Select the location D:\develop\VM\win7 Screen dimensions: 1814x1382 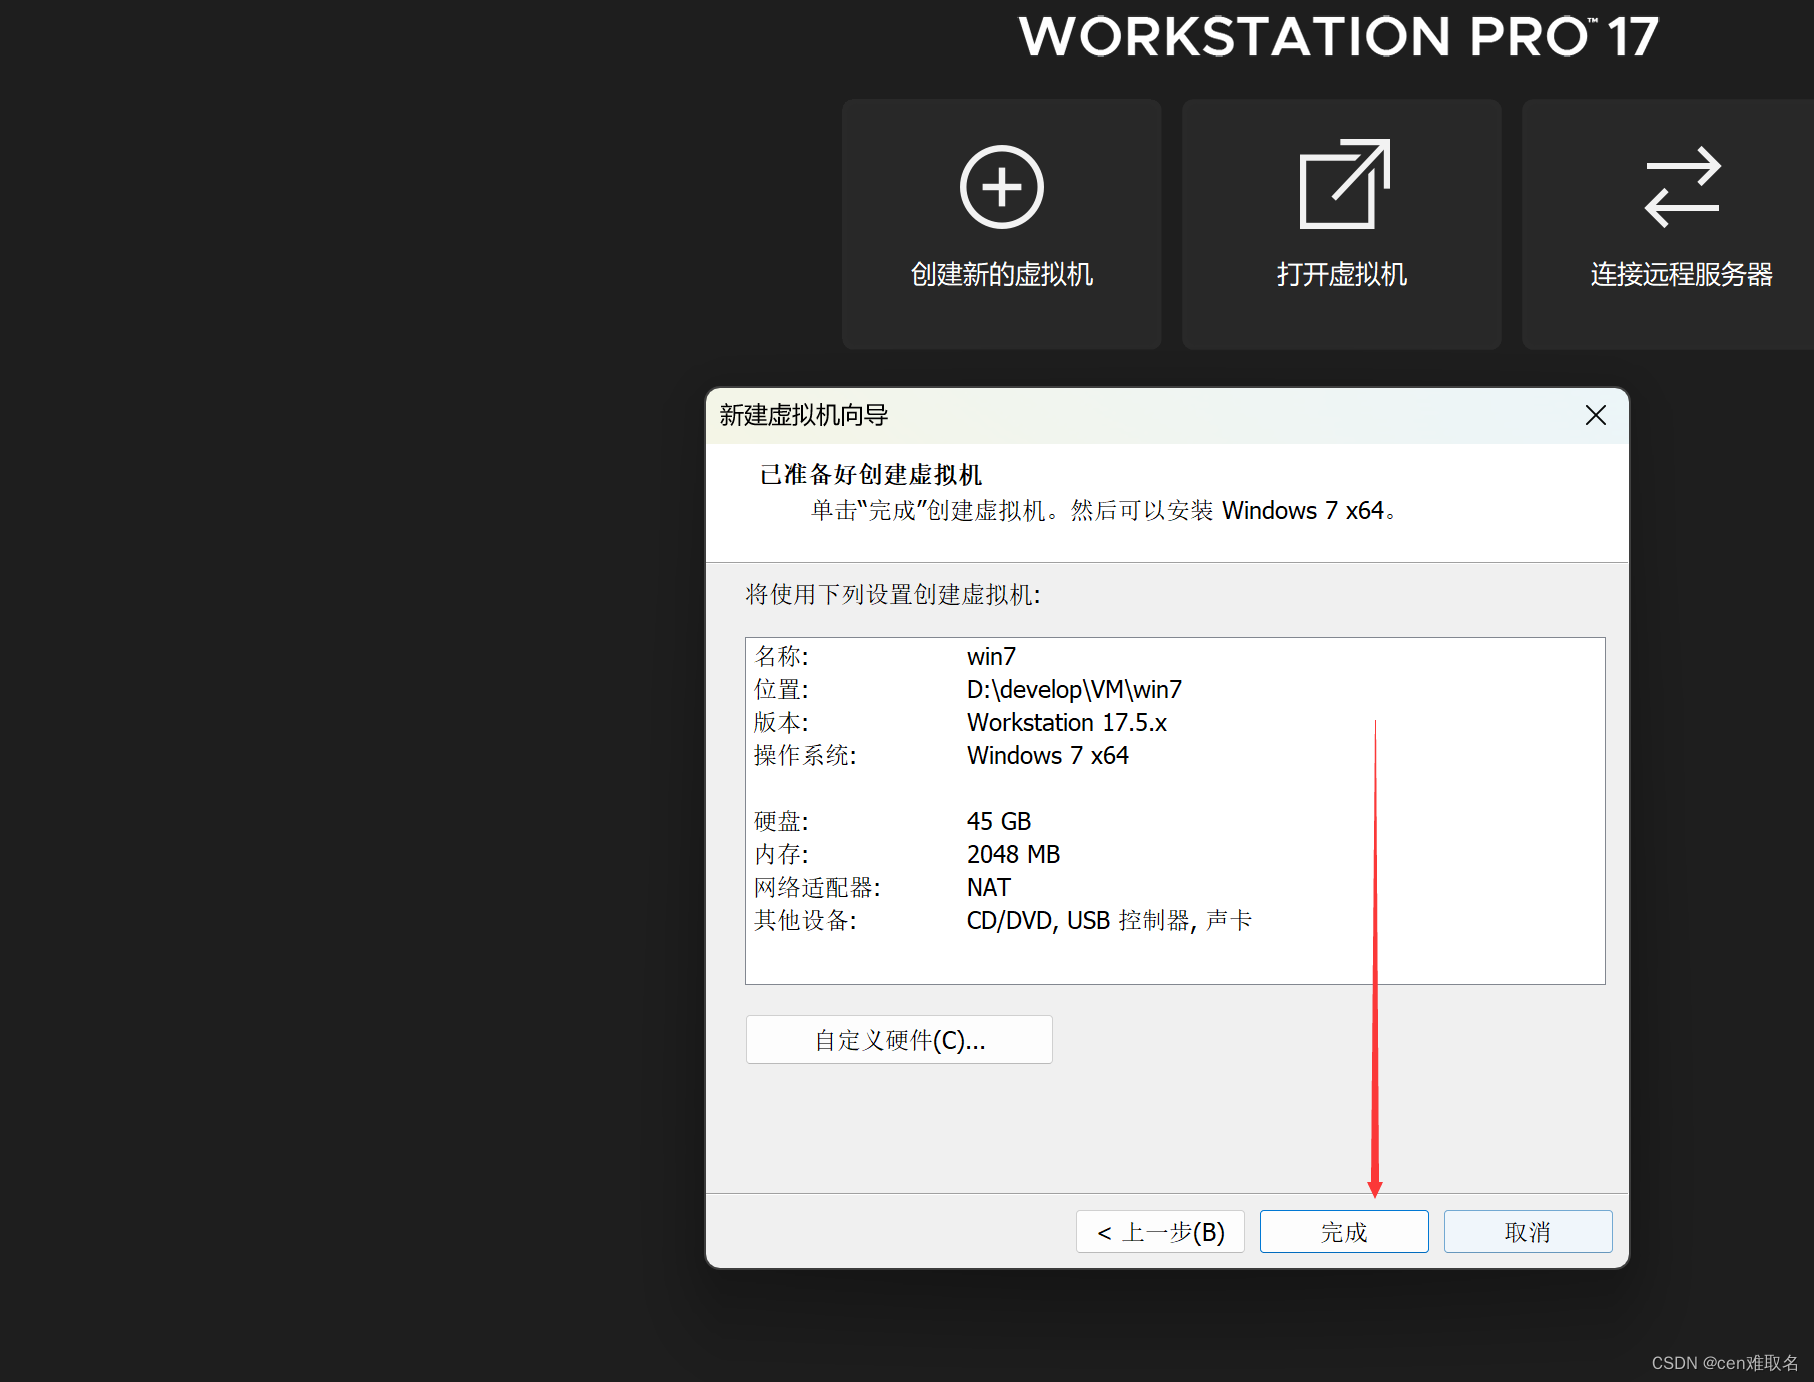tap(1074, 690)
